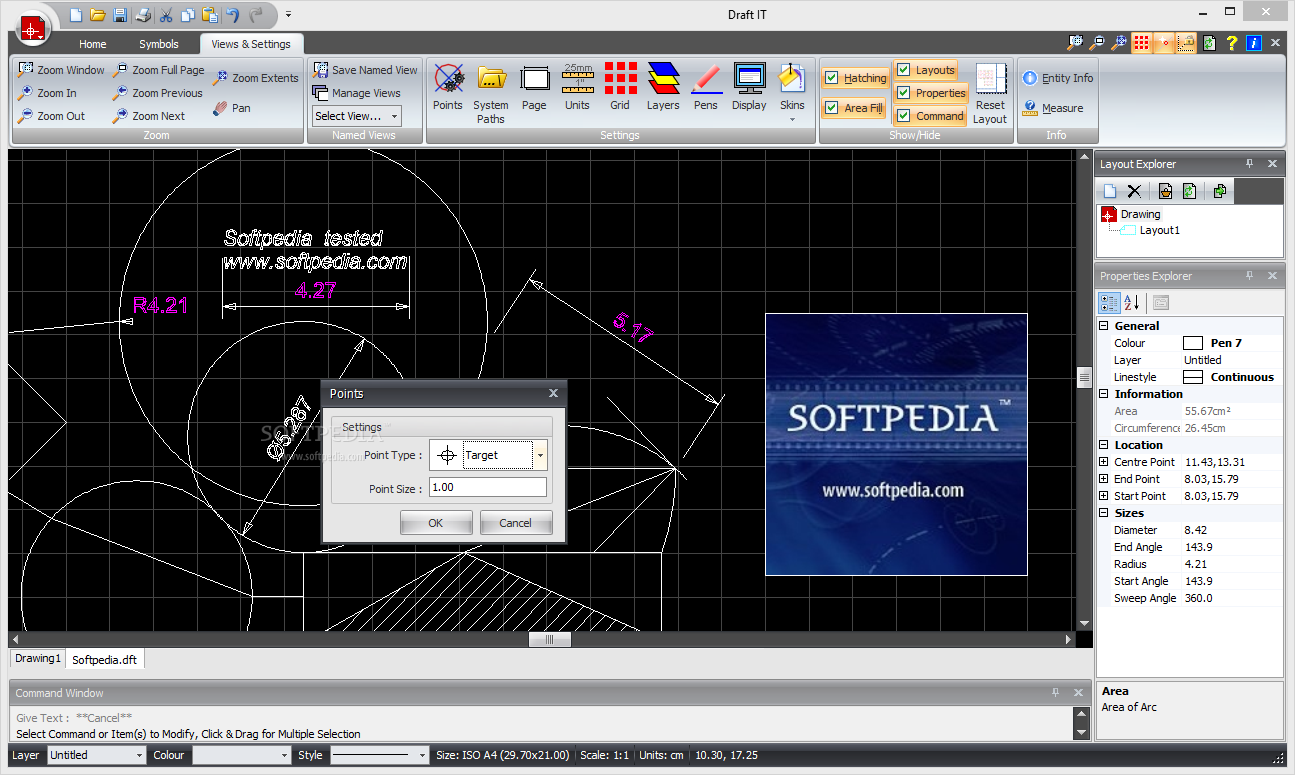Open System Paths settings

coord(491,94)
